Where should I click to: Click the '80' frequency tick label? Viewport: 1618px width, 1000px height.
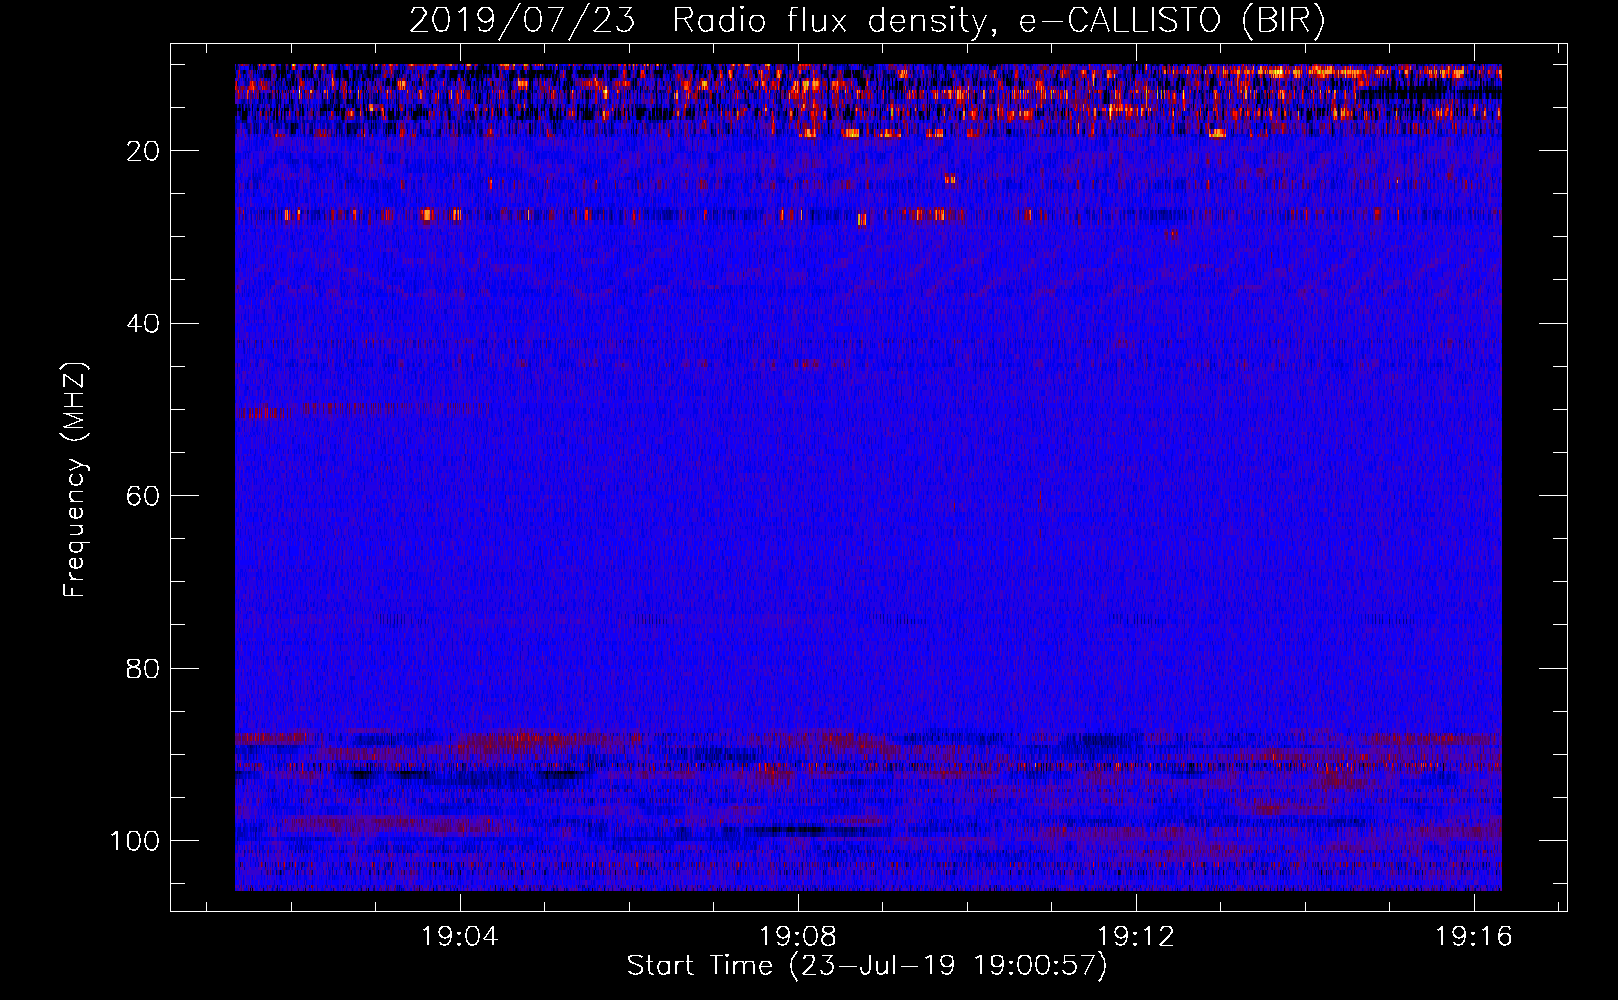[143, 668]
